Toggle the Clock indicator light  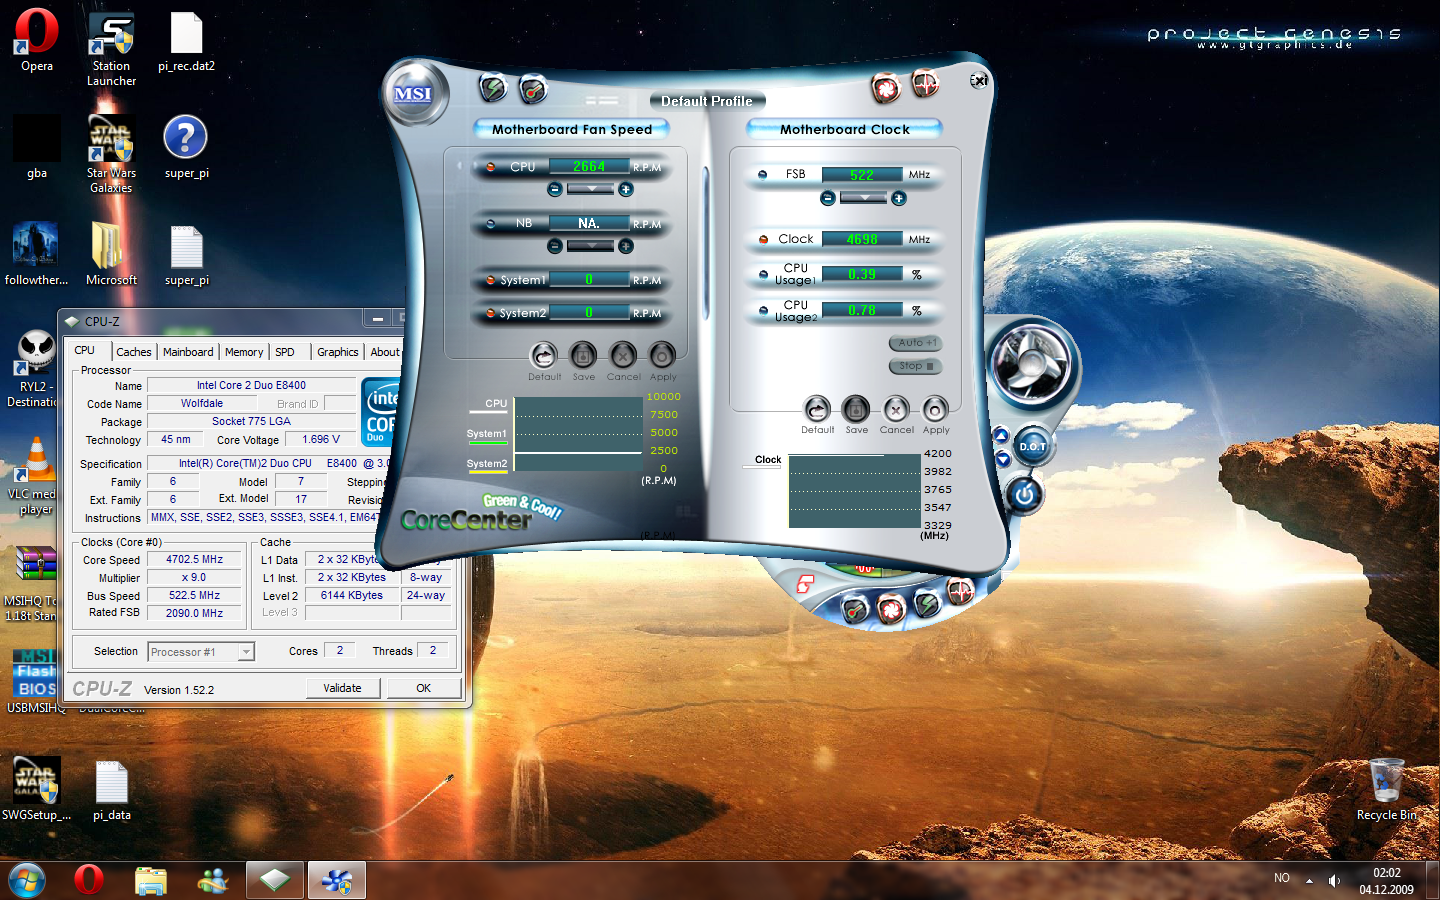tap(763, 239)
